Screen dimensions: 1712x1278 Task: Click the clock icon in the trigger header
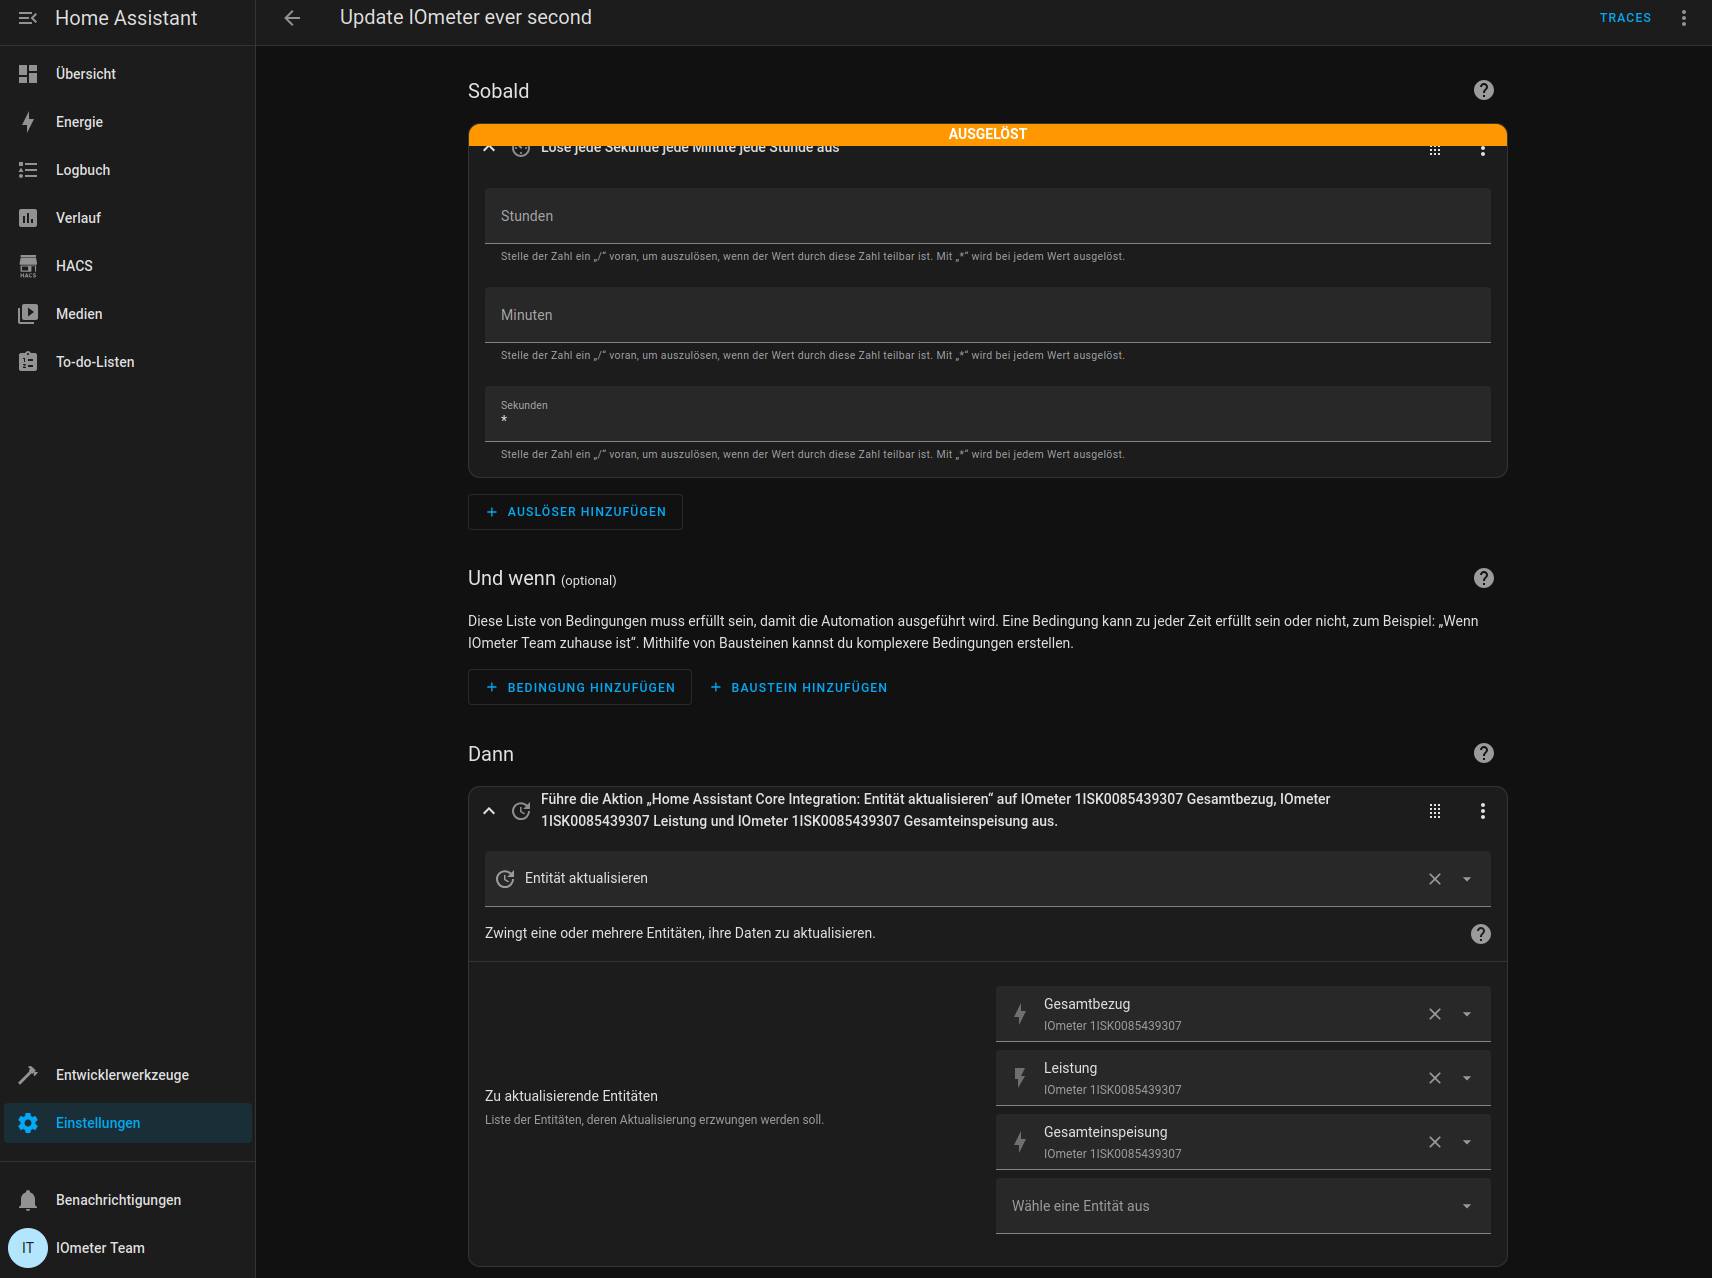click(521, 151)
